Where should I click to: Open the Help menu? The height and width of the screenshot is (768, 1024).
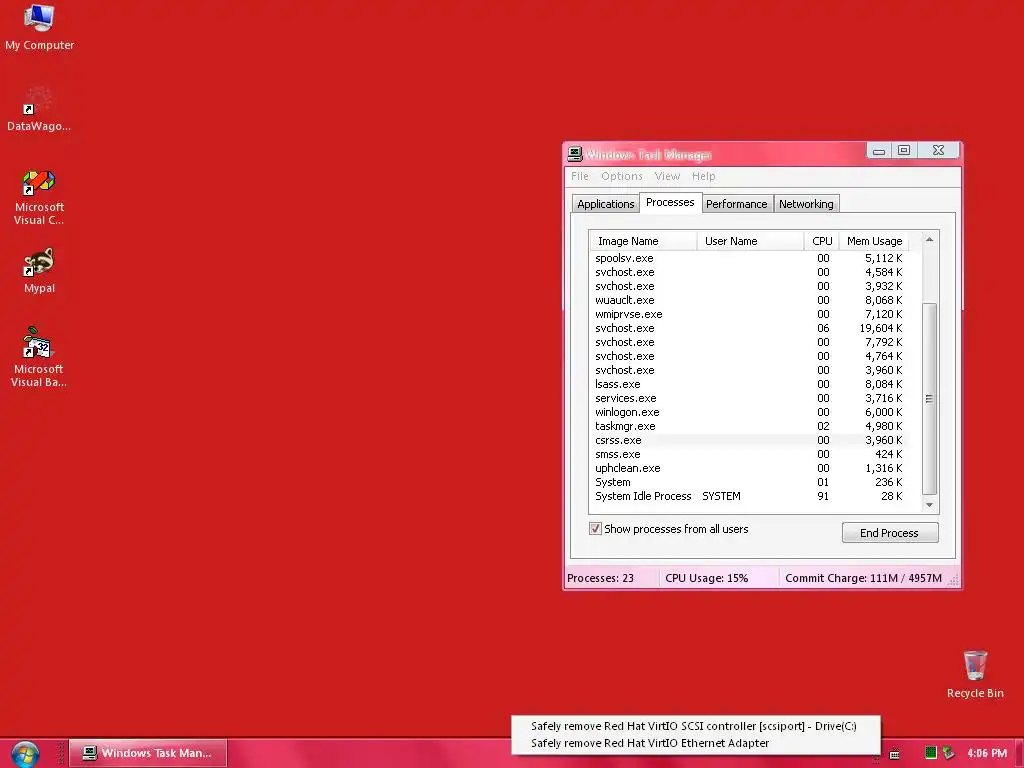[x=703, y=176]
